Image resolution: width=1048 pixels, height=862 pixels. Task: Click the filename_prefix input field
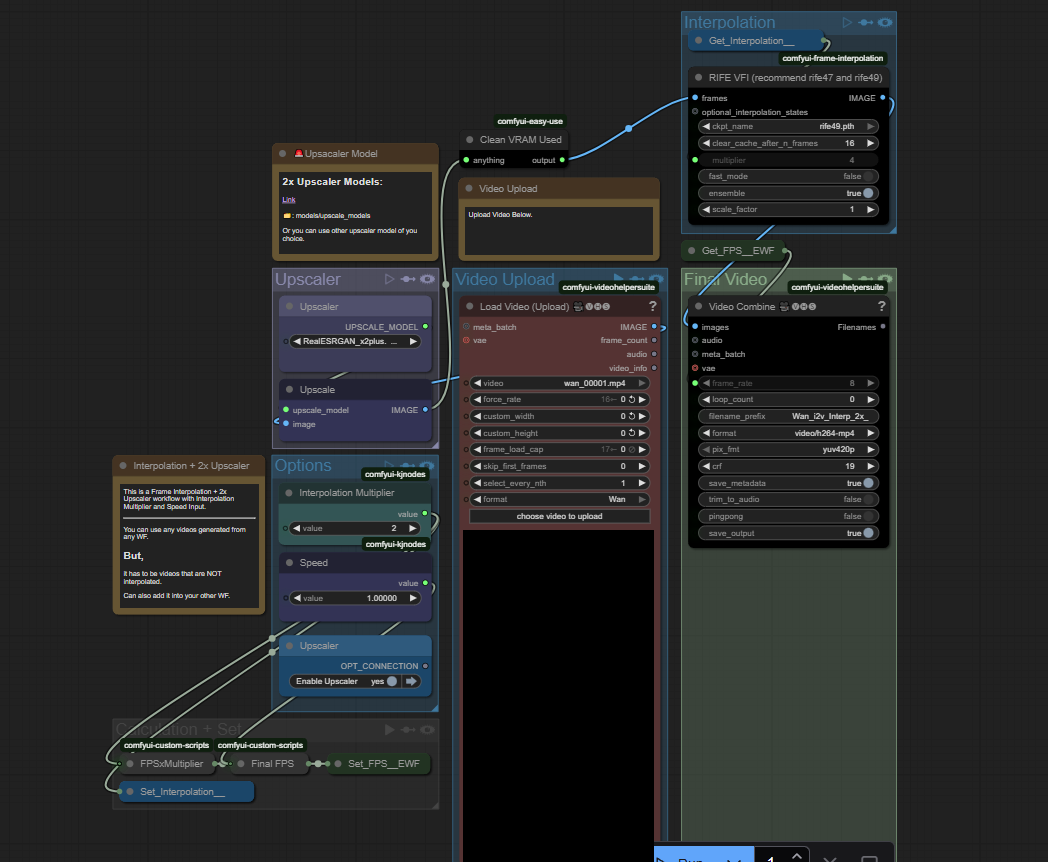tap(788, 416)
